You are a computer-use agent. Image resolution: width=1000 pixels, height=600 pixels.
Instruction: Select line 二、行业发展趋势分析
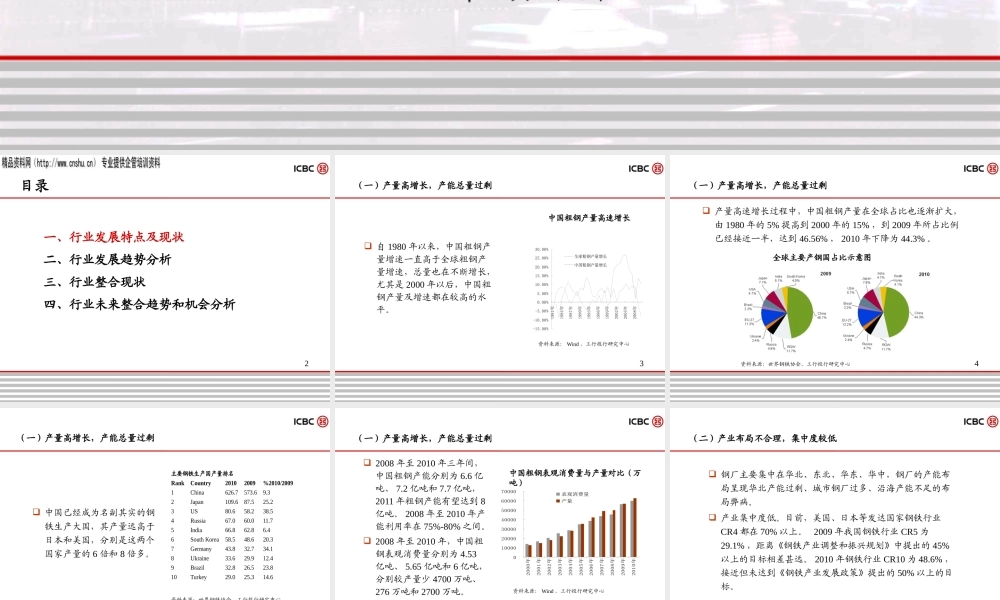[107, 260]
